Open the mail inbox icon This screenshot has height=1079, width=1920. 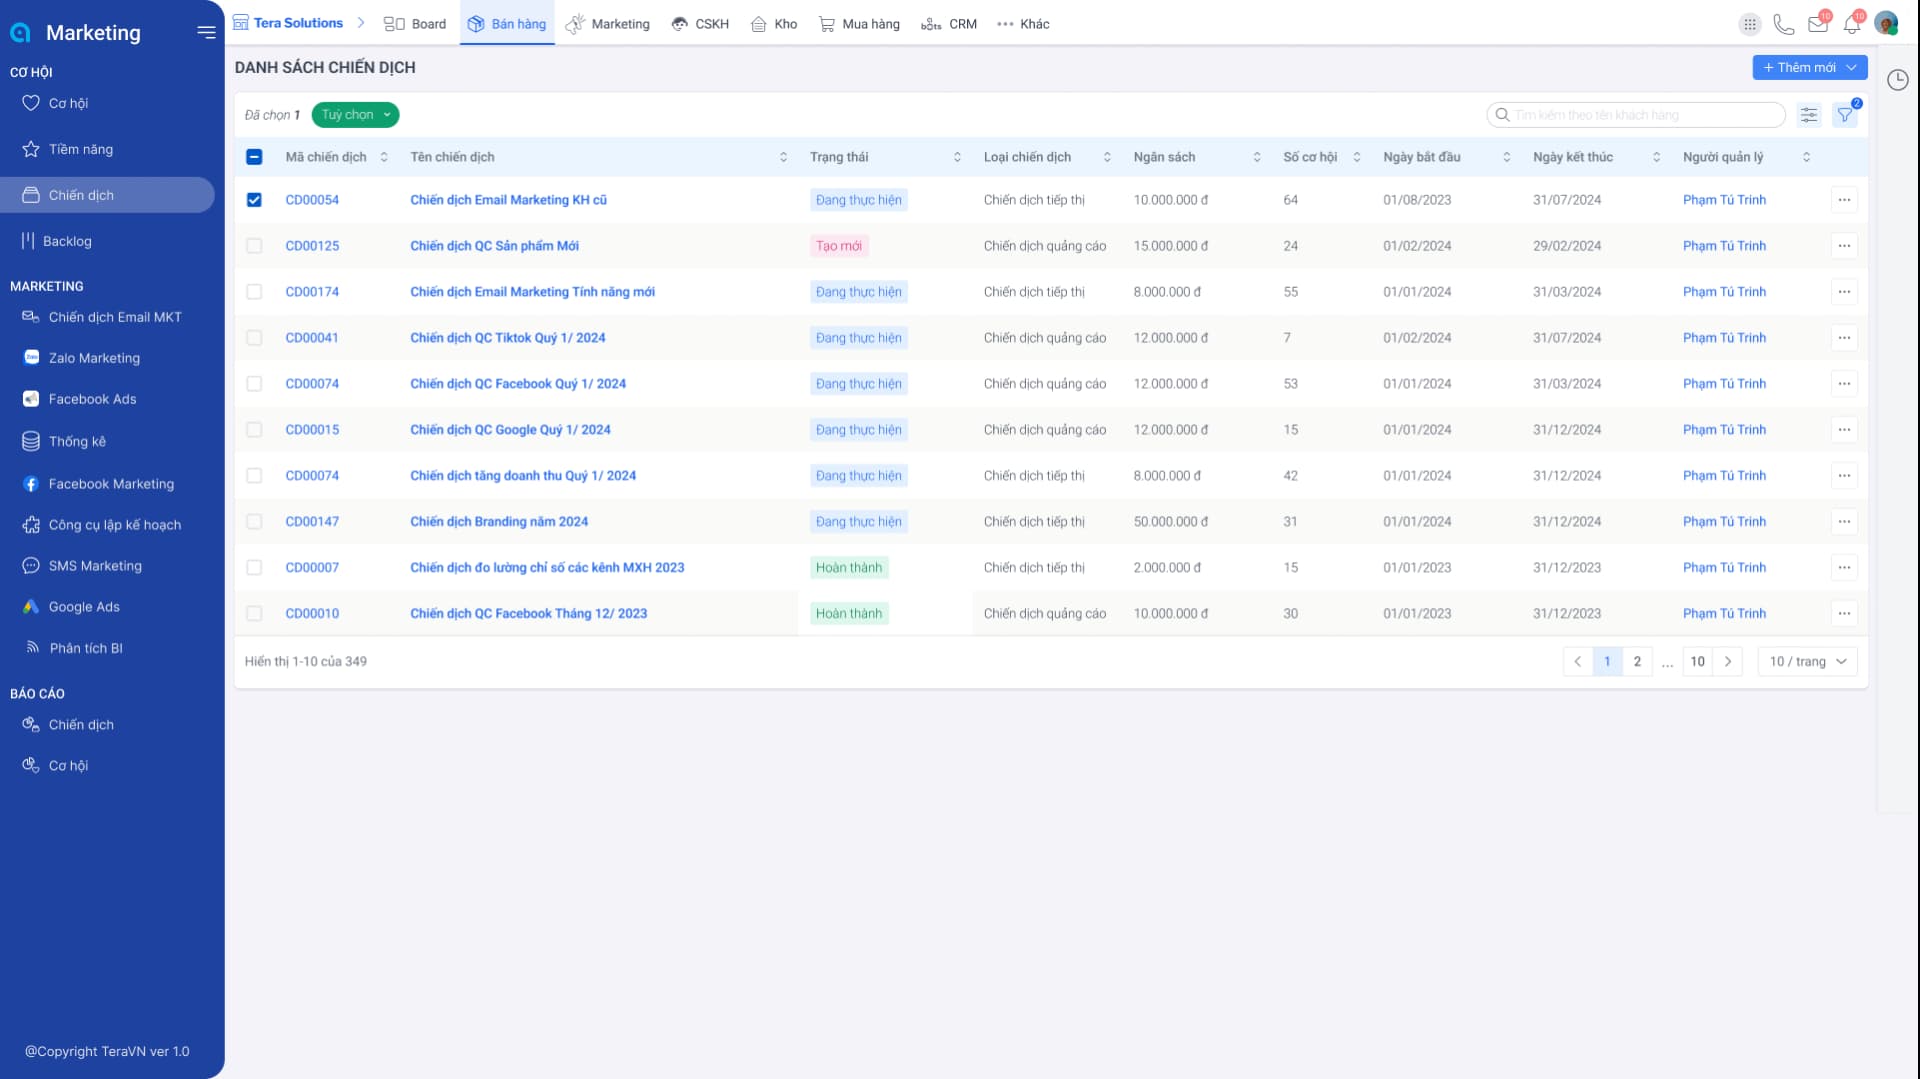click(x=1817, y=24)
